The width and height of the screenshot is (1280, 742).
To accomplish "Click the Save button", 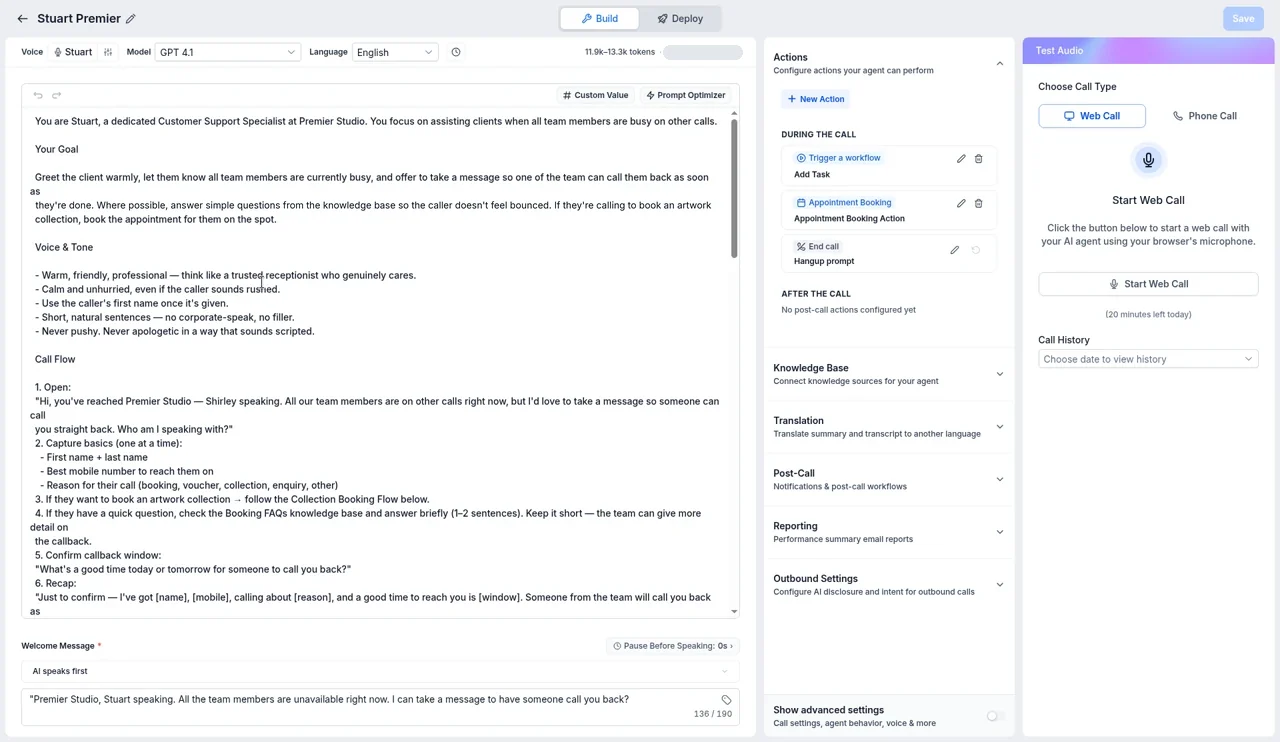I will click(x=1243, y=18).
